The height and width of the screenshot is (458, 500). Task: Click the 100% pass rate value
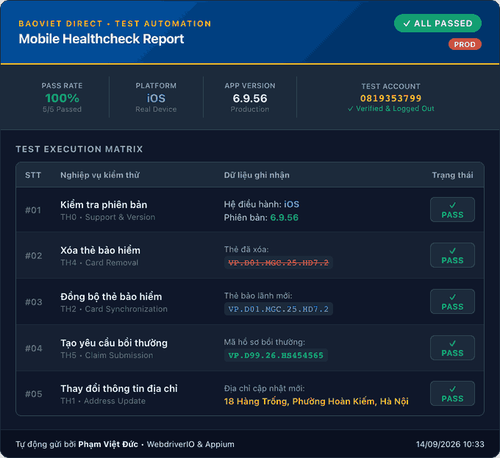point(62,98)
